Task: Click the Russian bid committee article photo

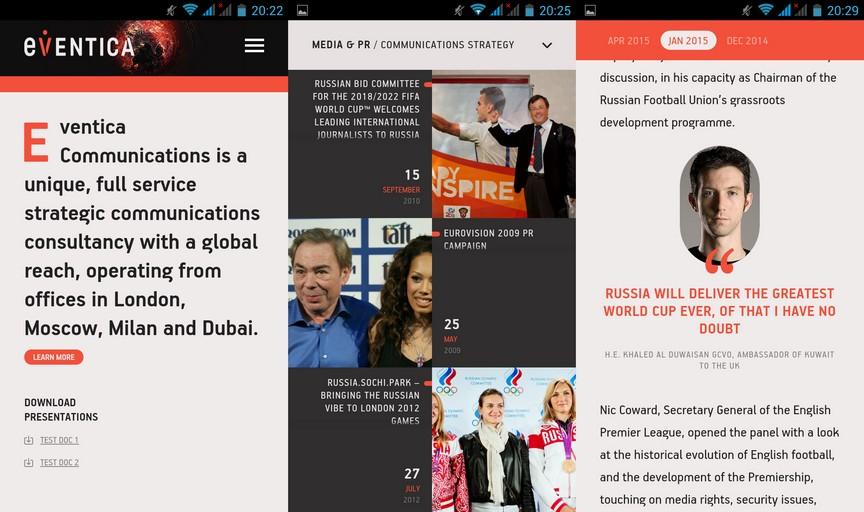Action: coord(503,144)
